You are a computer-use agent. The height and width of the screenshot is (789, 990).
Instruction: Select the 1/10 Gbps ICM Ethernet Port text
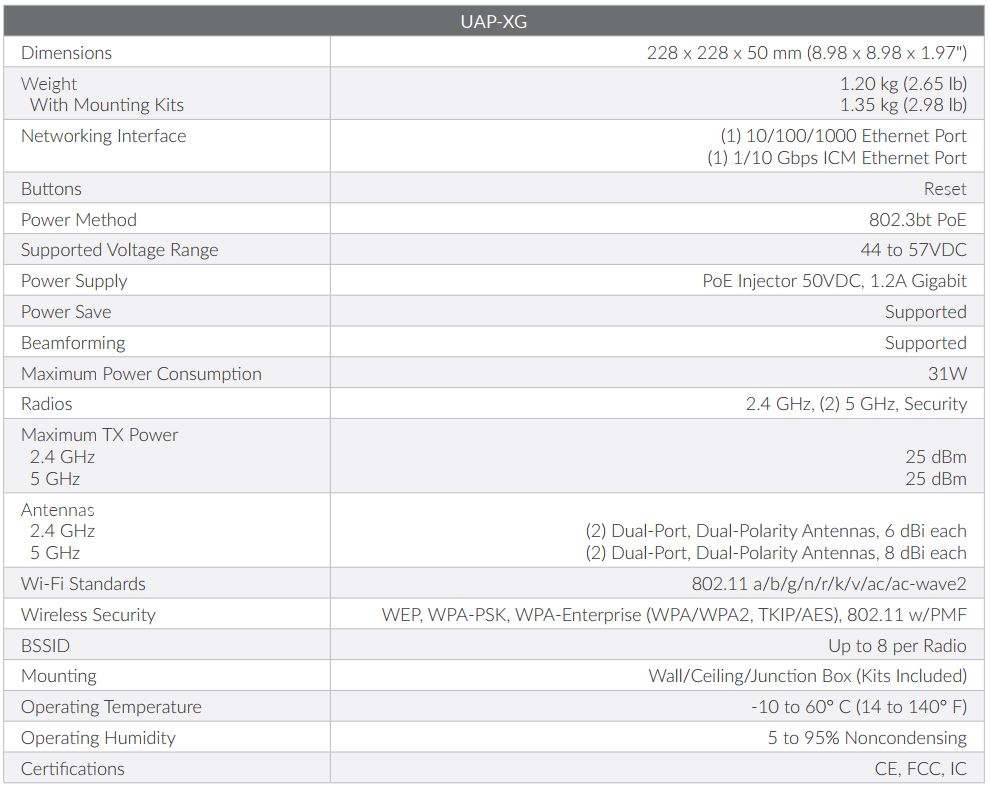coord(836,158)
